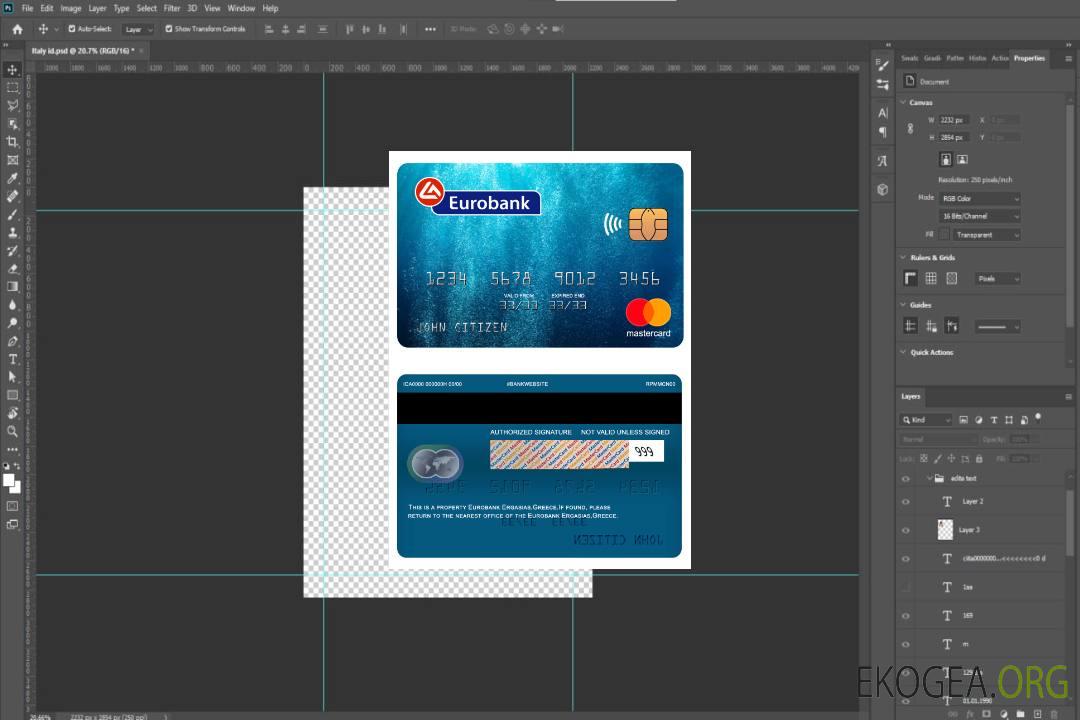Image resolution: width=1080 pixels, height=720 pixels.
Task: Open the guide line style dropdown
Action: point(997,327)
